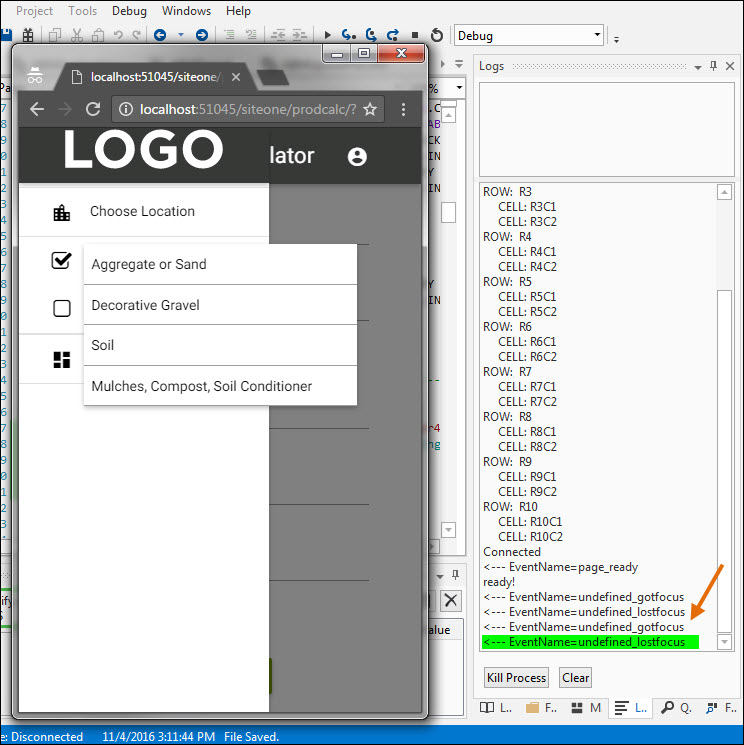
Task: Uncheck the checked checkbox in the sidebar
Action: pos(61,260)
